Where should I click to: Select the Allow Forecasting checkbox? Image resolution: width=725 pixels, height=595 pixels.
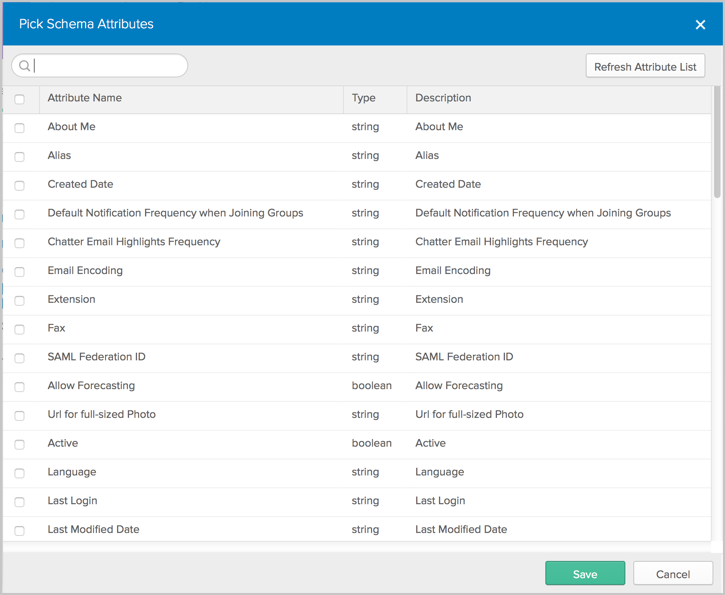point(19,387)
